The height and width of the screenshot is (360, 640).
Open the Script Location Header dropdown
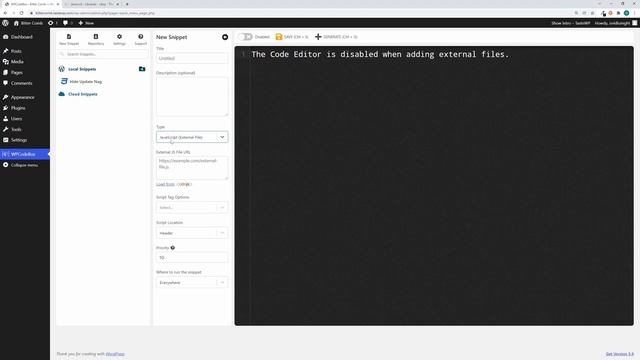pyautogui.click(x=192, y=233)
